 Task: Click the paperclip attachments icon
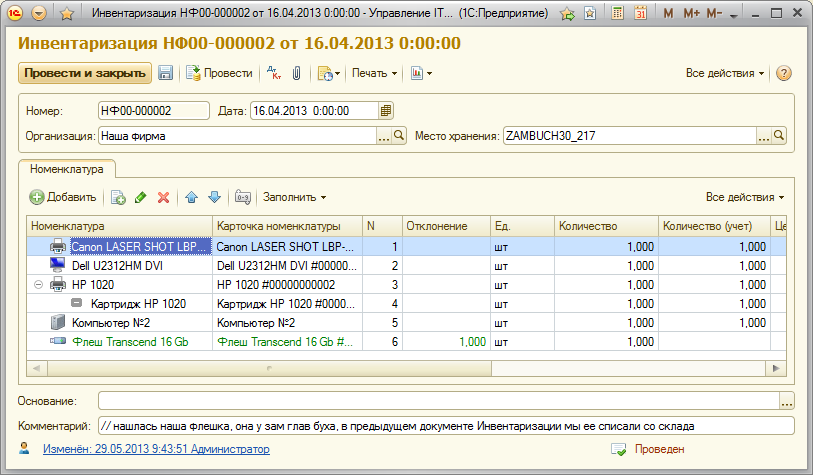(x=297, y=73)
